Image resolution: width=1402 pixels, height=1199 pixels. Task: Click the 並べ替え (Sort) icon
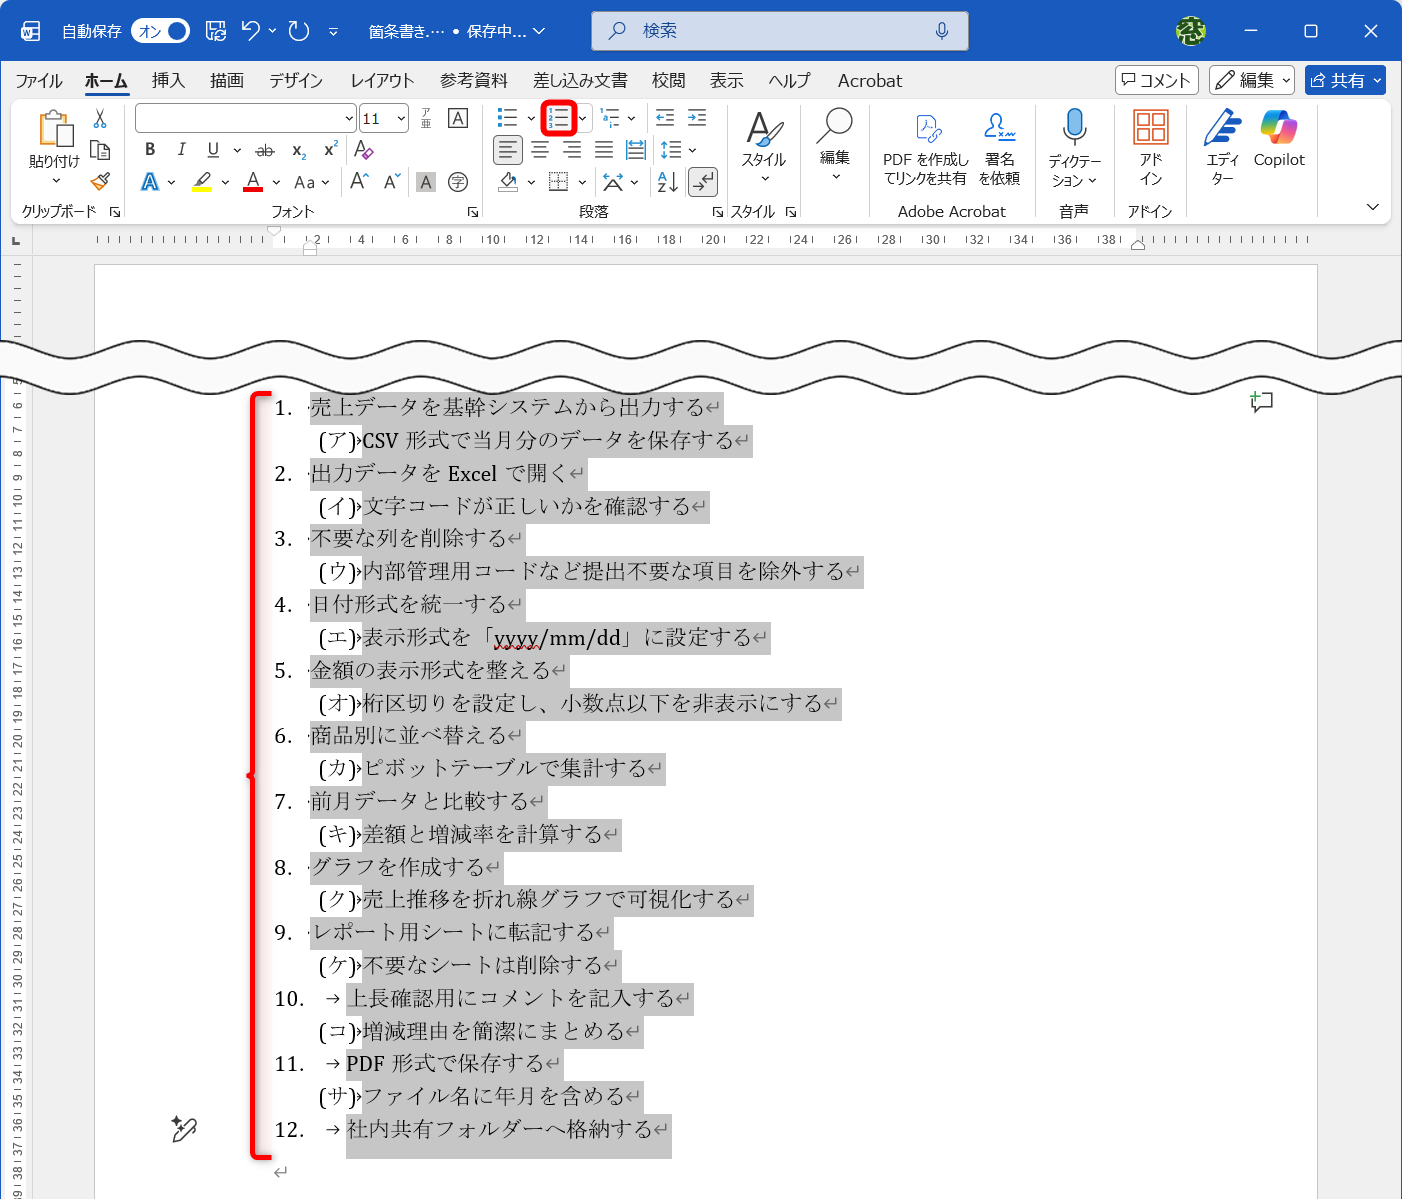[666, 182]
